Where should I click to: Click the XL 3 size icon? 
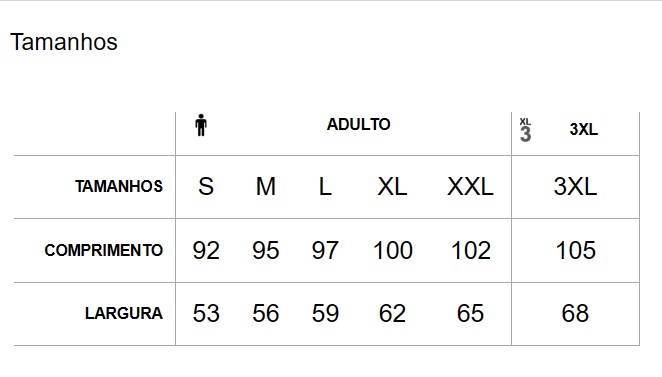point(525,130)
